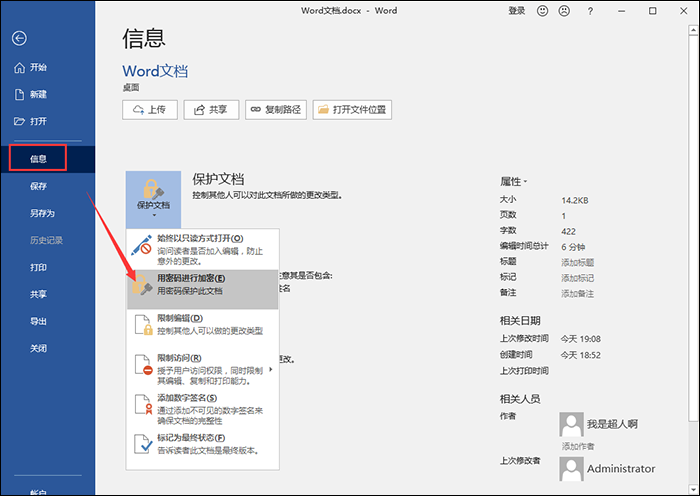Screen dimensions: 700x496
Task: Click the home icon next to 开始
Action: (19, 67)
